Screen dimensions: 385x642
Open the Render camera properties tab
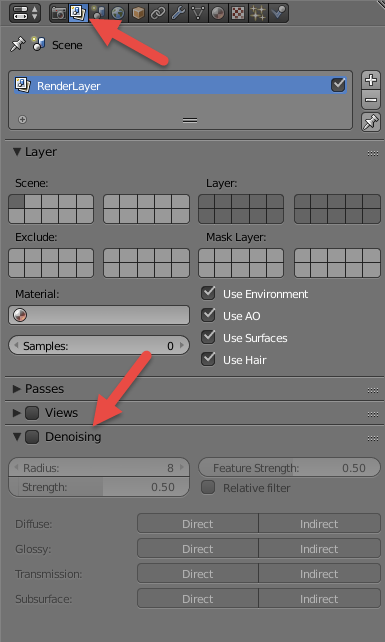click(59, 13)
